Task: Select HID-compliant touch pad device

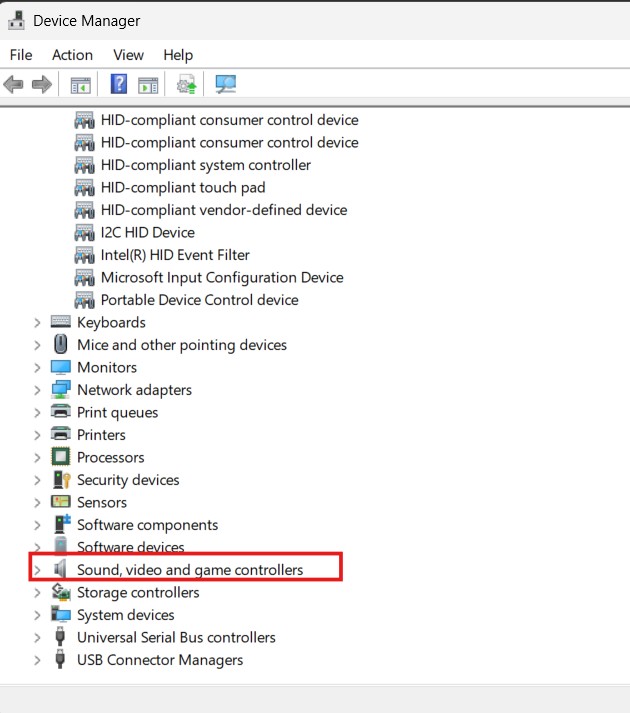Action: pos(182,187)
